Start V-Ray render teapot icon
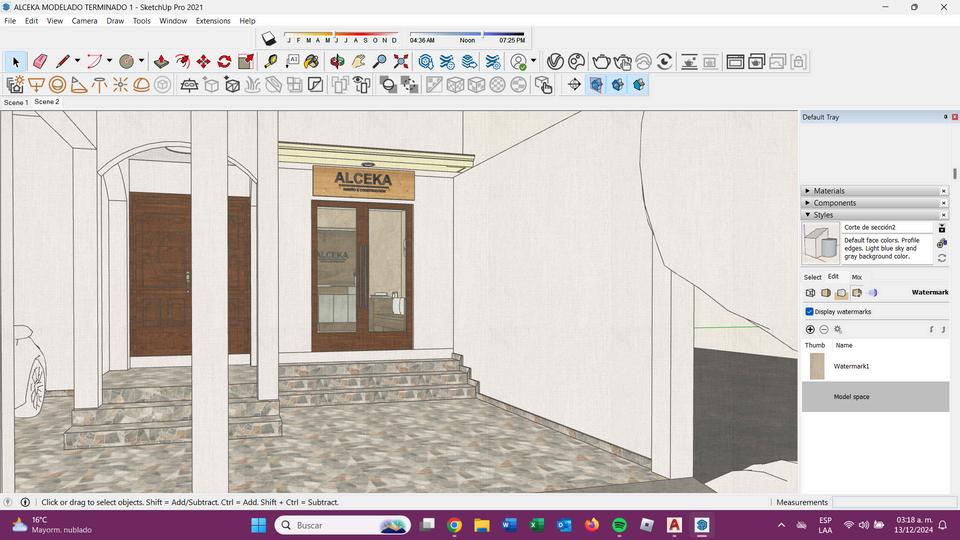The image size is (960, 540). [600, 62]
